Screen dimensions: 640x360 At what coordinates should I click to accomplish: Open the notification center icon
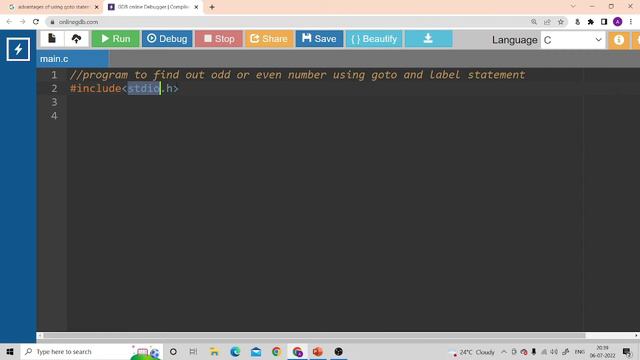click(x=627, y=352)
